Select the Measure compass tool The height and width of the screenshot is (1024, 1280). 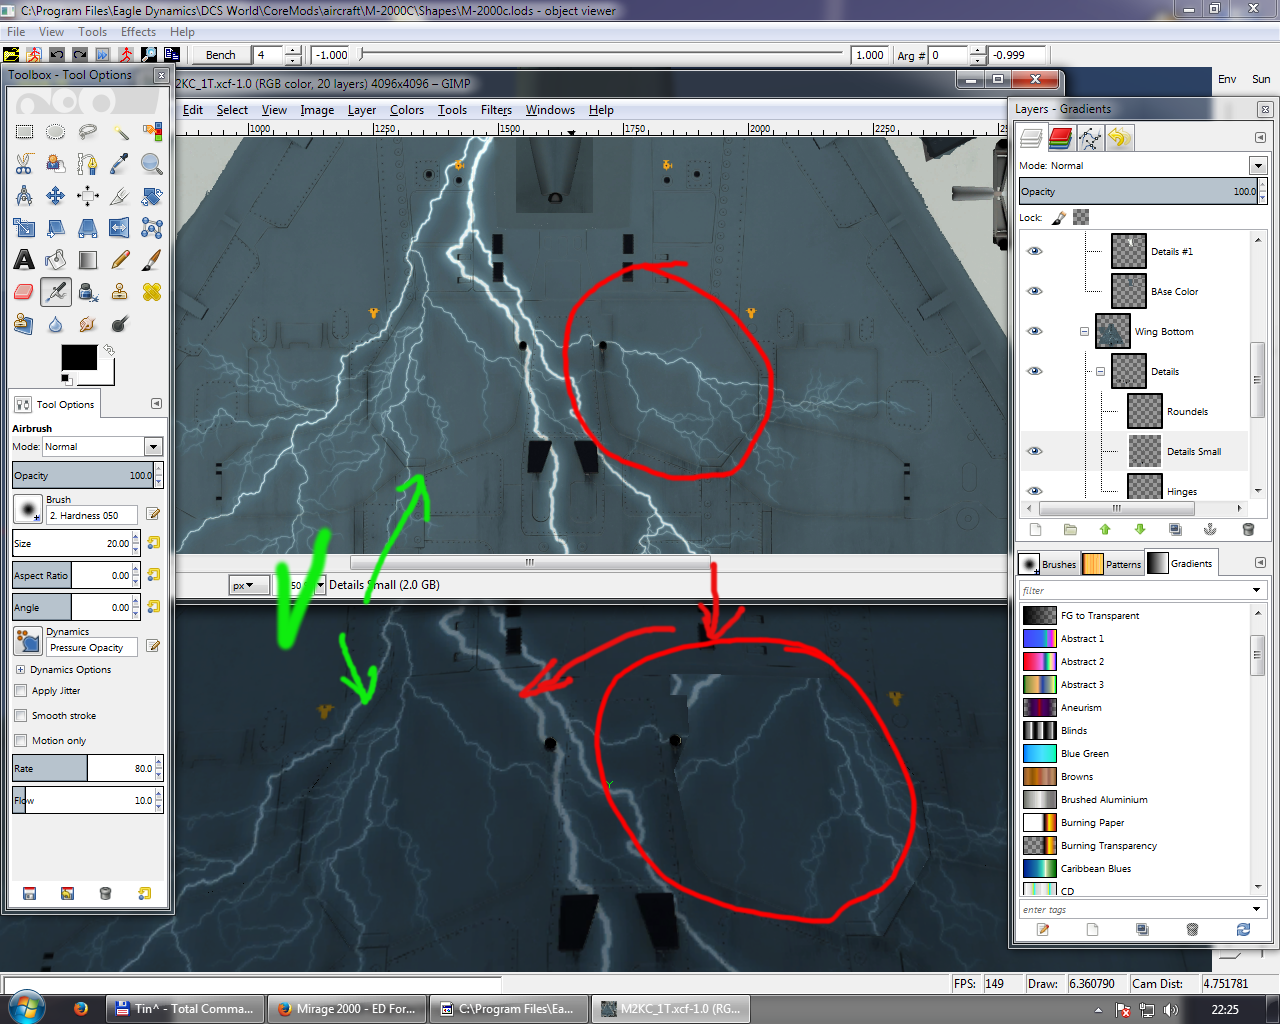[x=24, y=196]
